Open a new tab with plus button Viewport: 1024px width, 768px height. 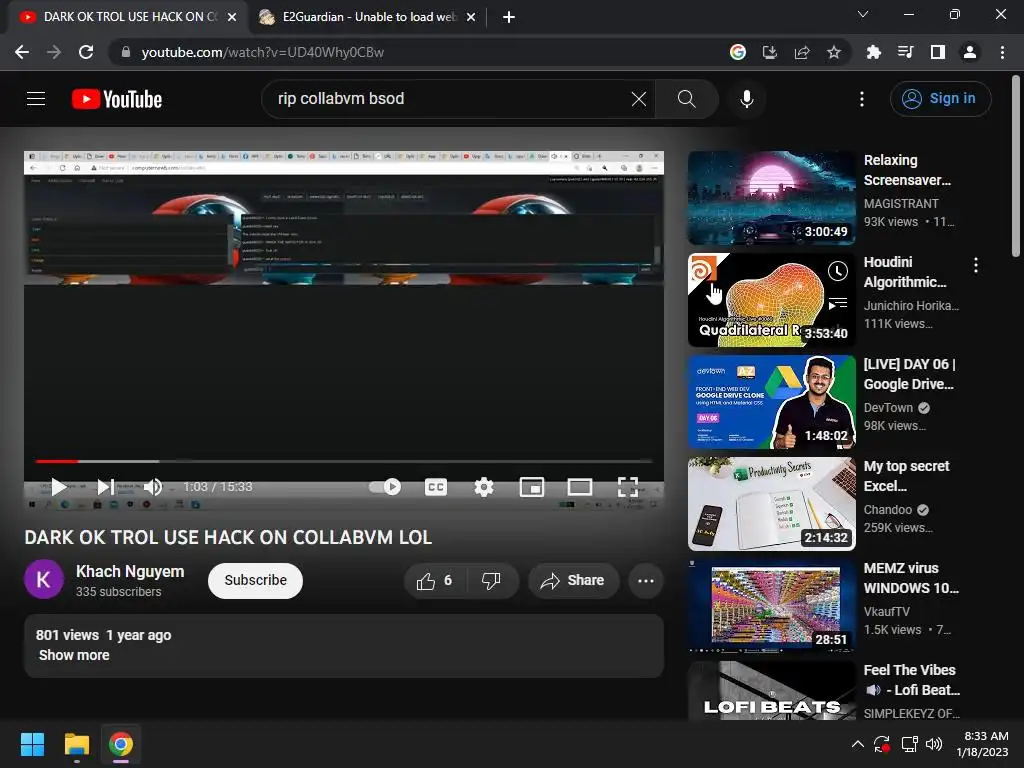click(x=509, y=17)
